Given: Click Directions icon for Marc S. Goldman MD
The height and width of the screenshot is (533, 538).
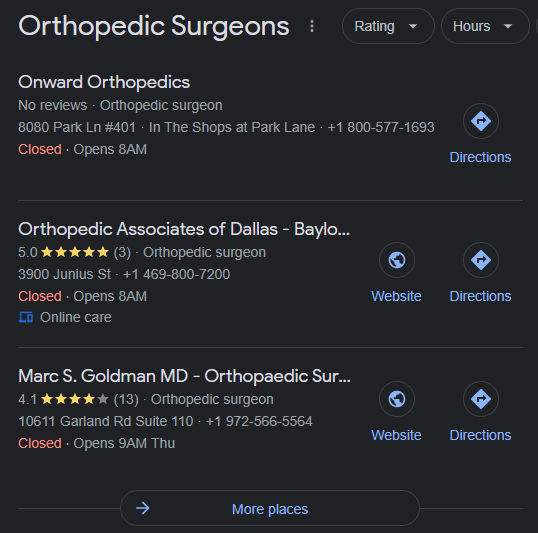Looking at the screenshot, I should click(x=481, y=399).
